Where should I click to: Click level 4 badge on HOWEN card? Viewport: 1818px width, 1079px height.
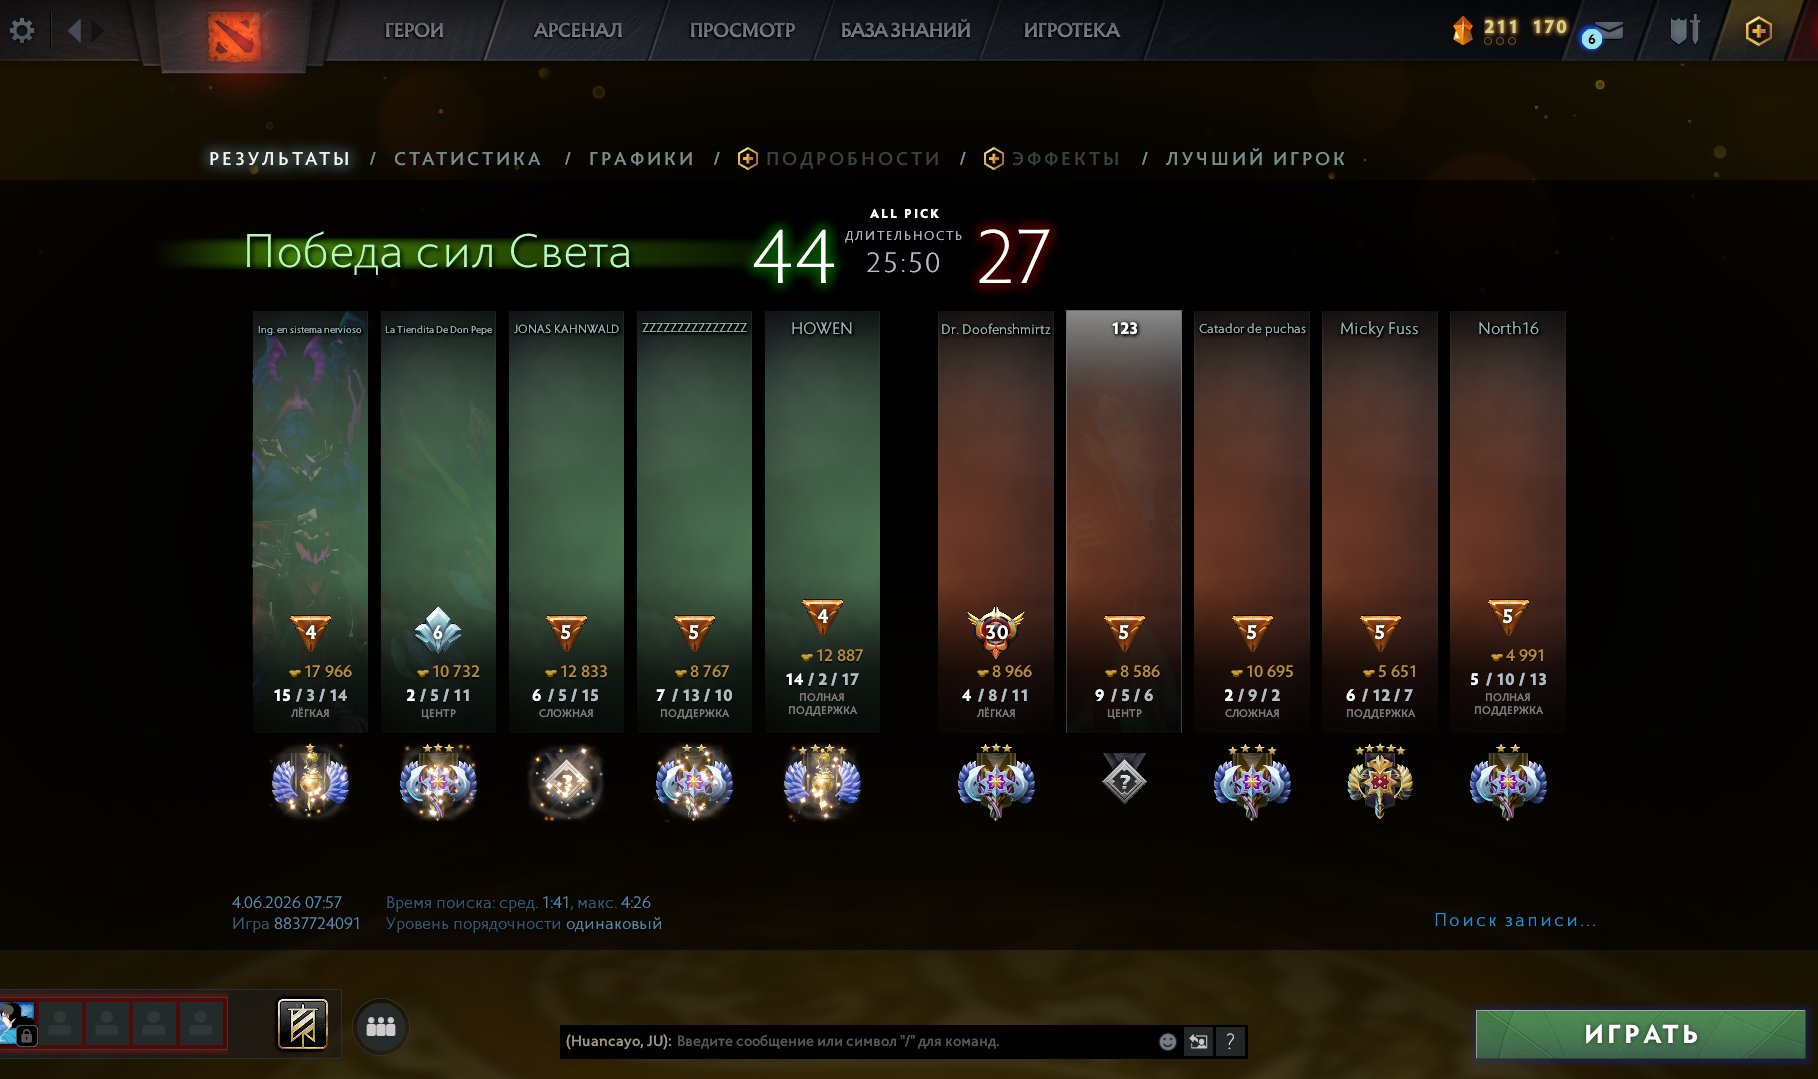822,617
